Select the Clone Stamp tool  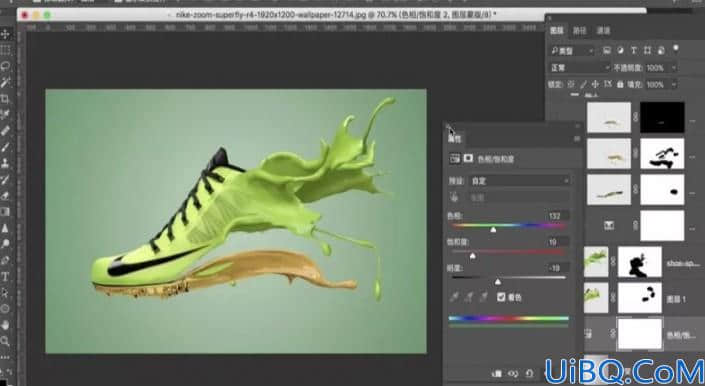pos(5,163)
